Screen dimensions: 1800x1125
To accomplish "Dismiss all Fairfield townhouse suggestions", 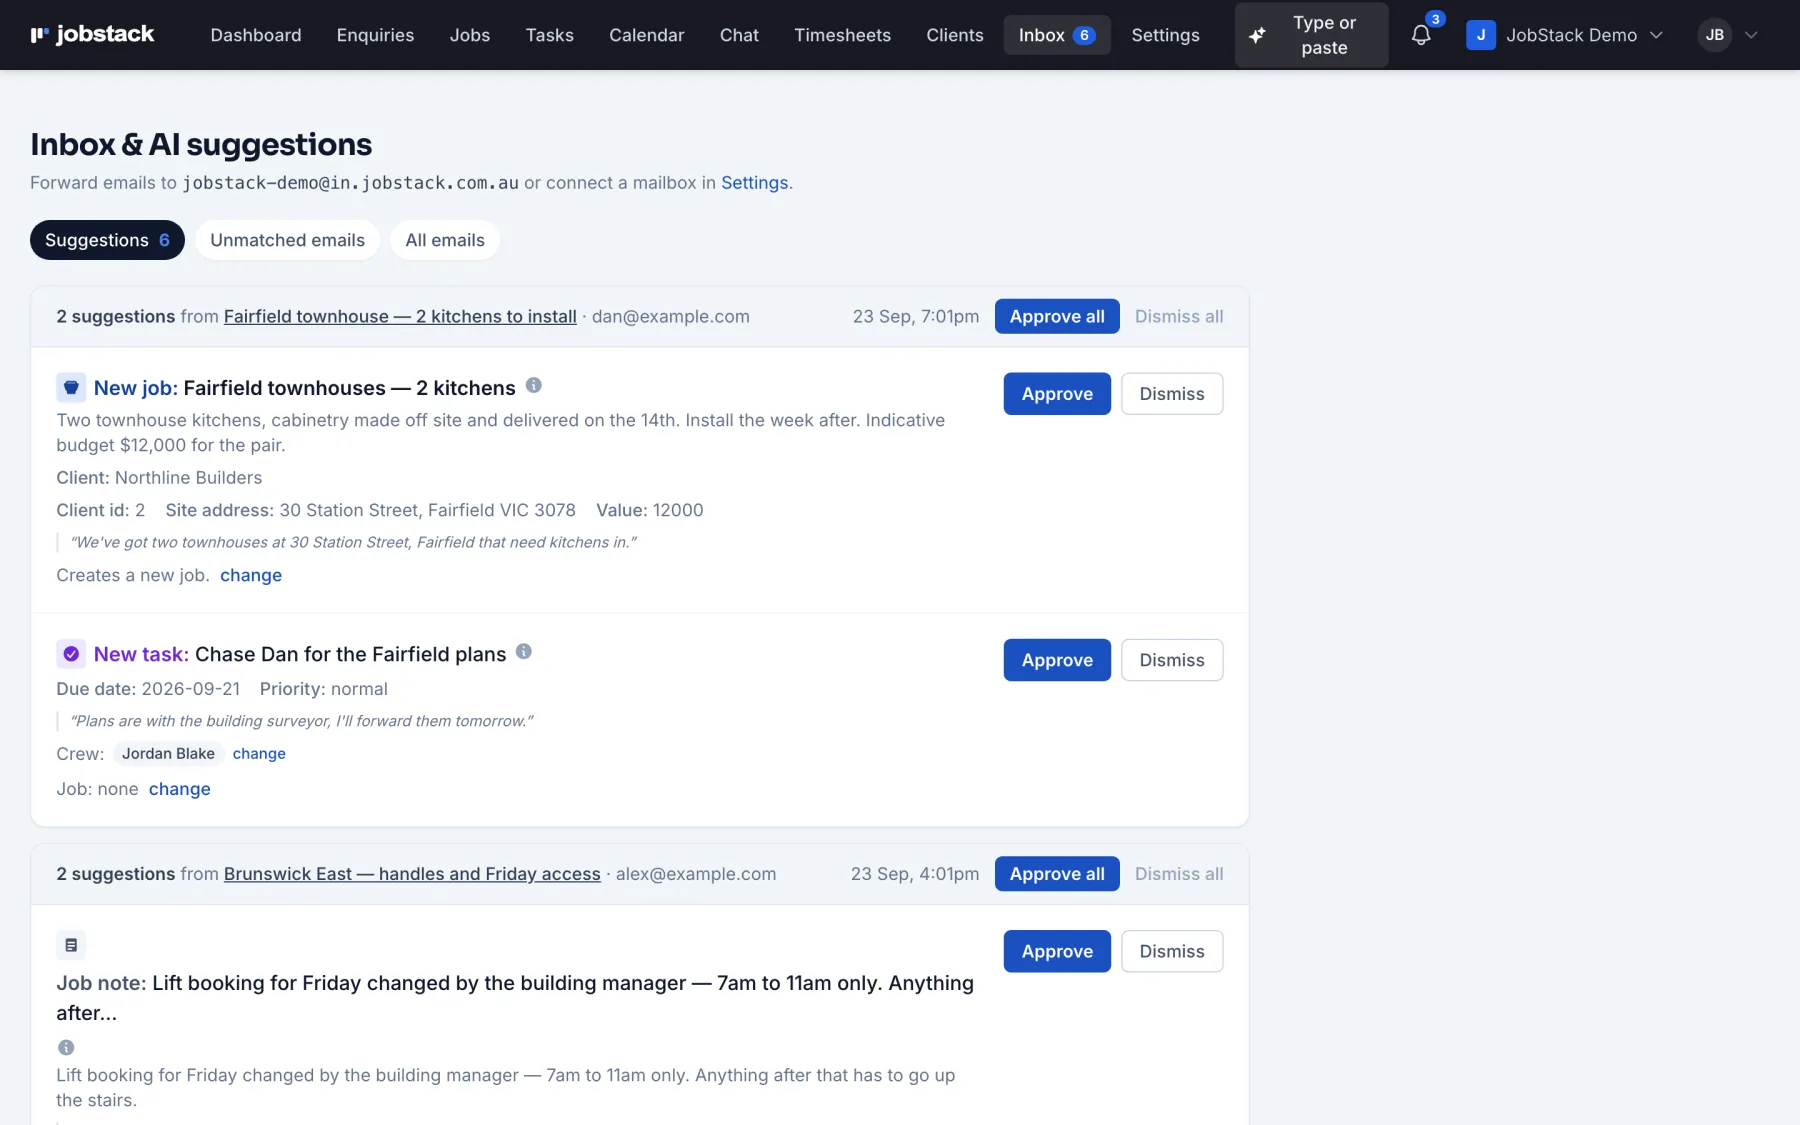I will coord(1179,316).
